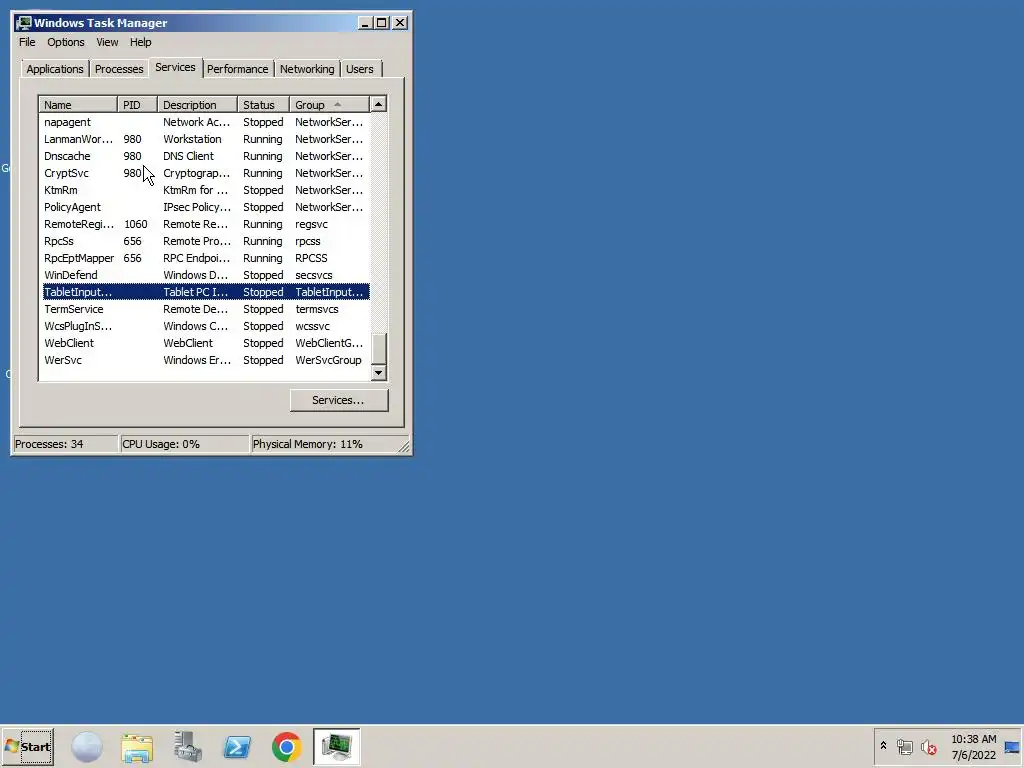Image resolution: width=1024 pixels, height=768 pixels.
Task: Minimize the Task Manager window
Action: (365, 23)
